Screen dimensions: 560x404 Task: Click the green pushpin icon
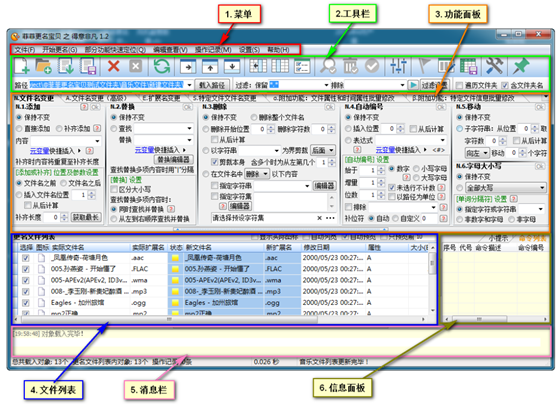point(520,66)
